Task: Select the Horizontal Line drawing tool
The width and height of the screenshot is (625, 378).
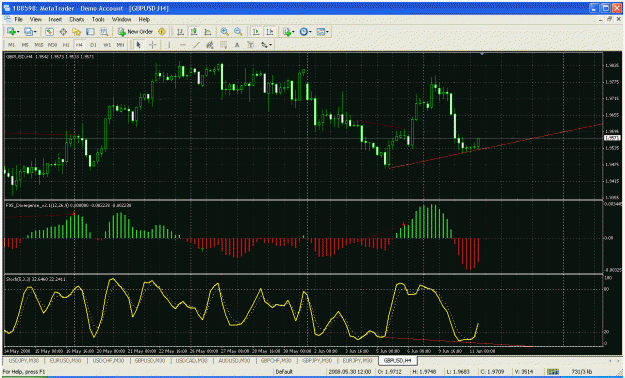Action: 183,45
